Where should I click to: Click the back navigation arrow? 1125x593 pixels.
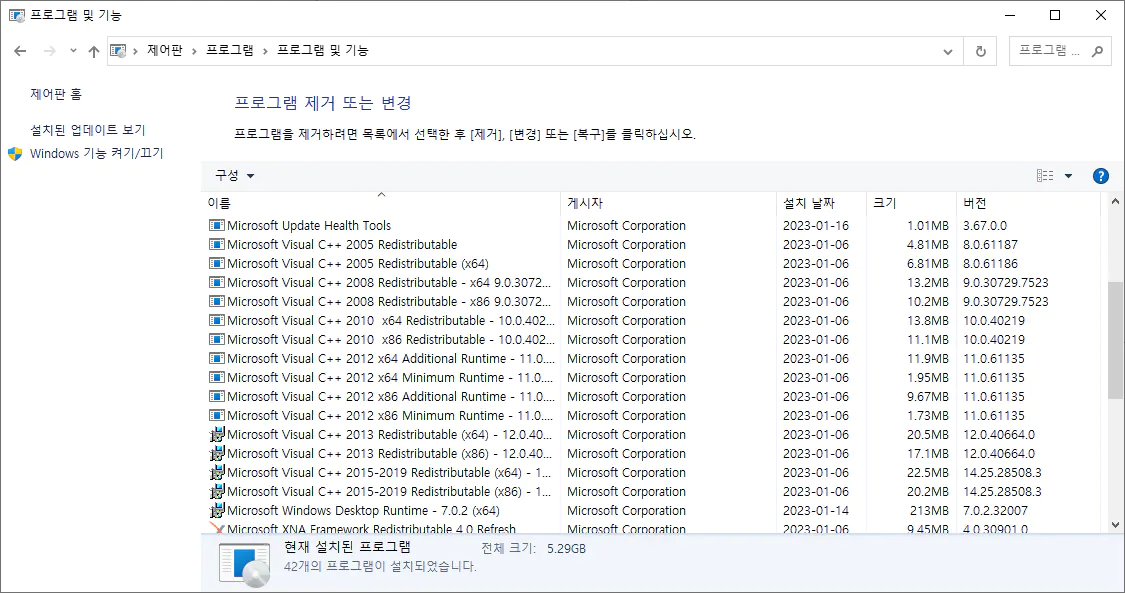[20, 50]
